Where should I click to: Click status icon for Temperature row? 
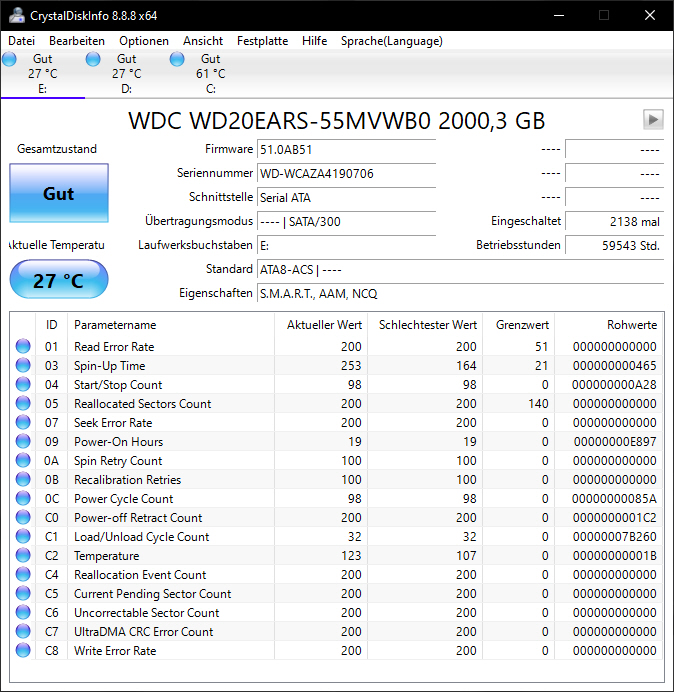point(23,555)
